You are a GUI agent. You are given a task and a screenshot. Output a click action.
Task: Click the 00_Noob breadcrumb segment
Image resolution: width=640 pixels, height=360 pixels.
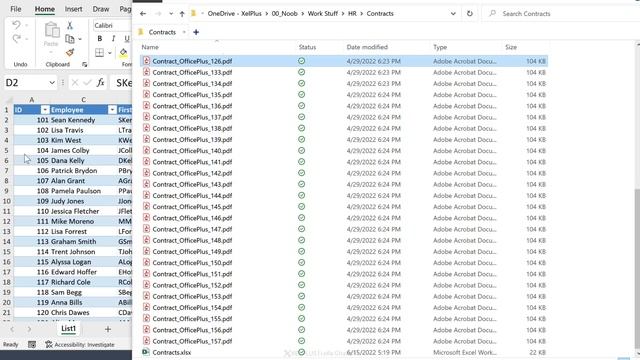(x=284, y=13)
